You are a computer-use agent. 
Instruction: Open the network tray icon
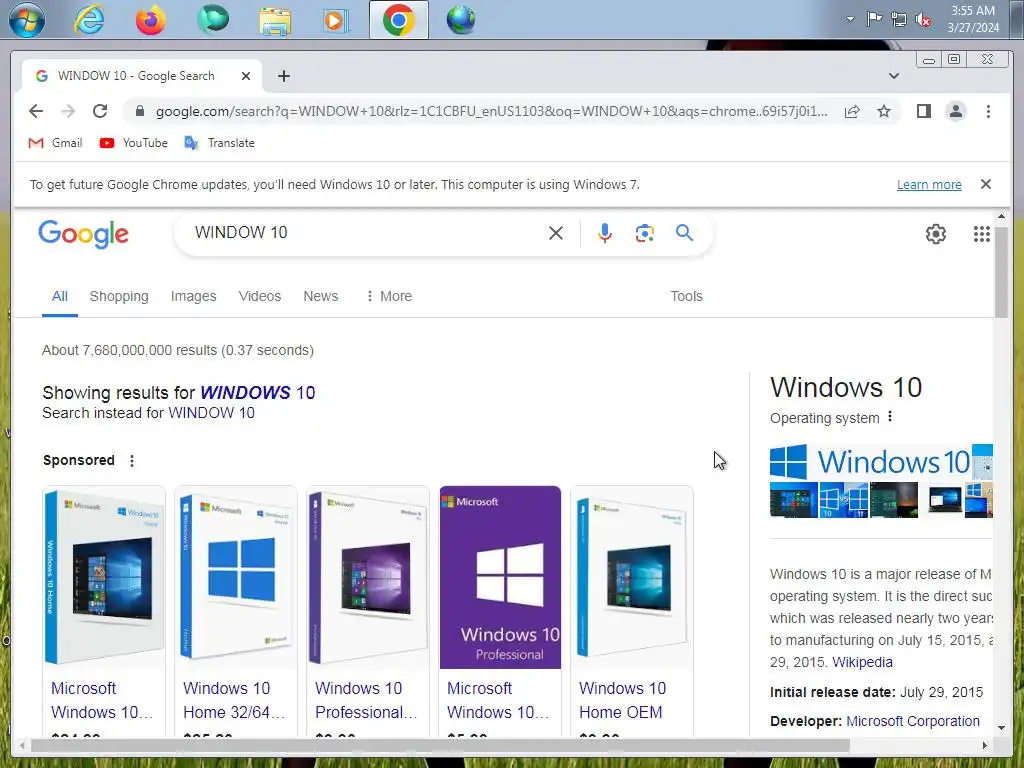click(899, 20)
